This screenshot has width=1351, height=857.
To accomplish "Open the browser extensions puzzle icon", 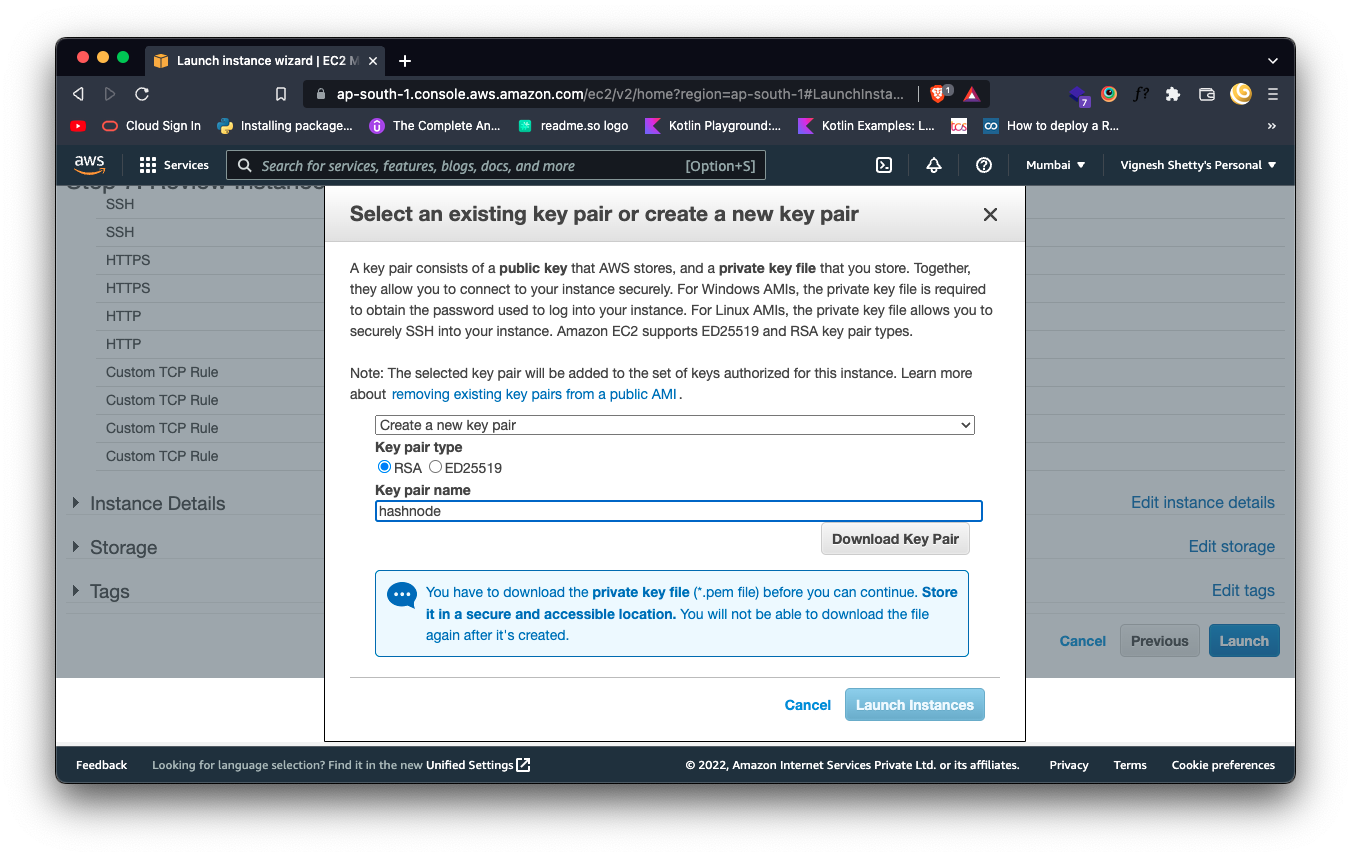I will coord(1173,94).
